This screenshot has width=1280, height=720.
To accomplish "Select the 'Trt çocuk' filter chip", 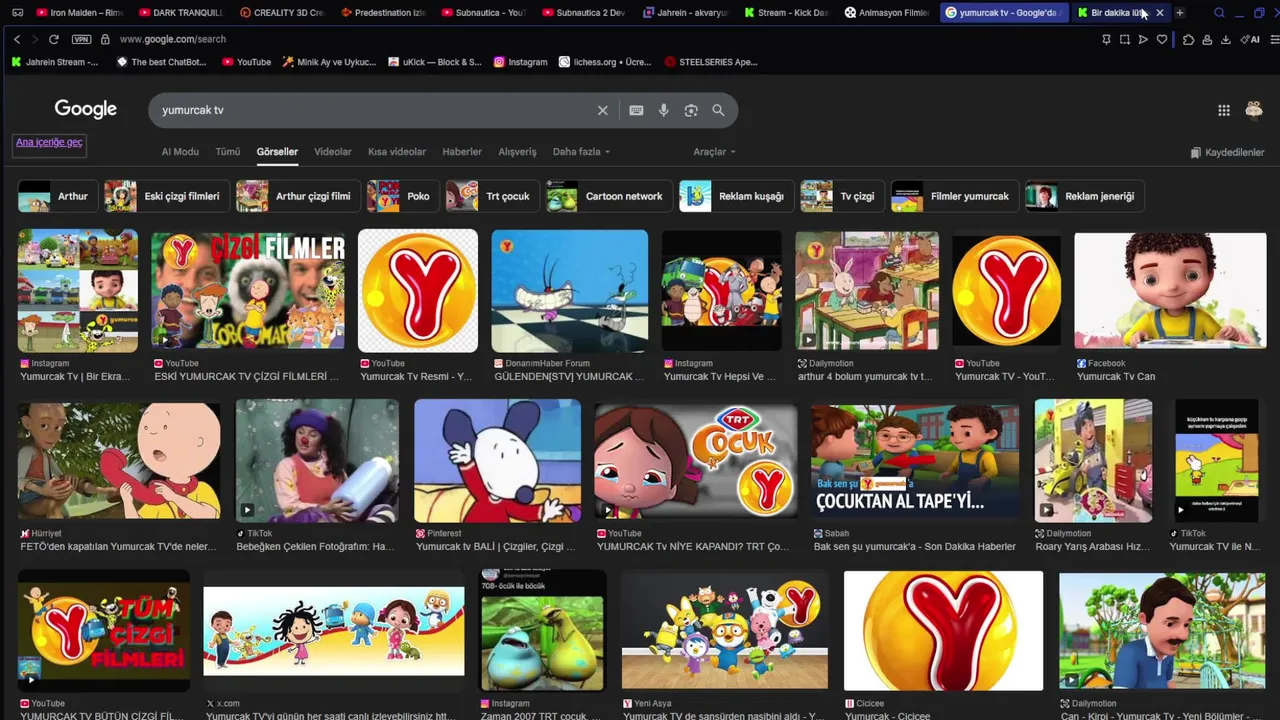I will pos(492,196).
